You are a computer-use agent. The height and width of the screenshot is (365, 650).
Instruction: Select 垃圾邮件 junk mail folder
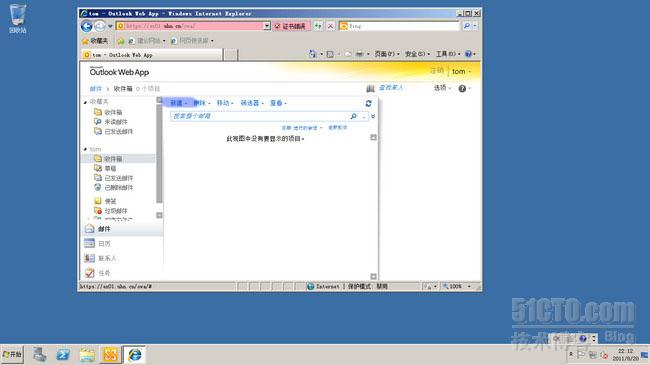[x=111, y=211]
